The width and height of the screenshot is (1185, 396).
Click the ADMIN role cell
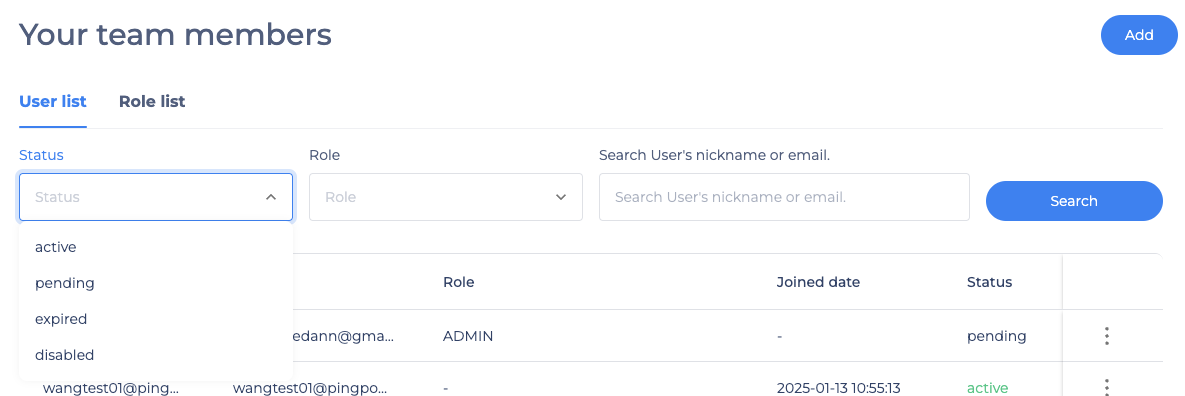(x=468, y=336)
